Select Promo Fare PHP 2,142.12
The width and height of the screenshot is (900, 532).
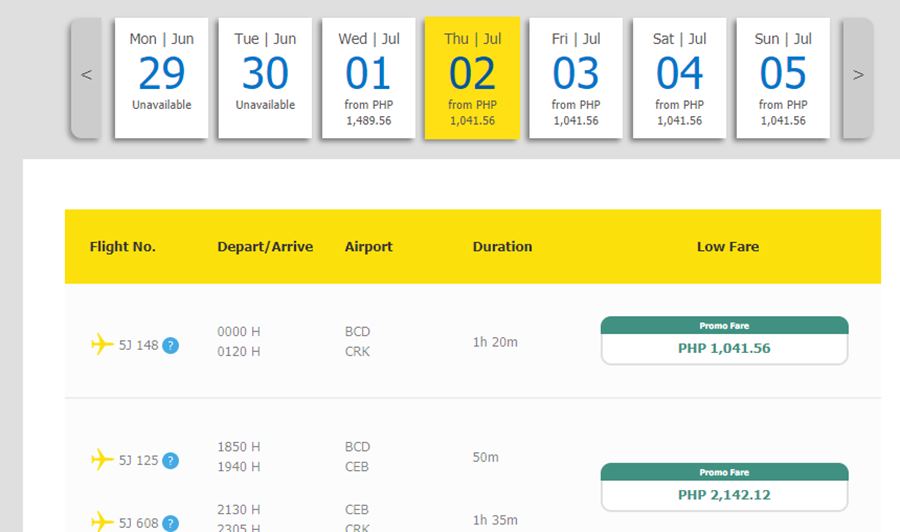coord(724,487)
